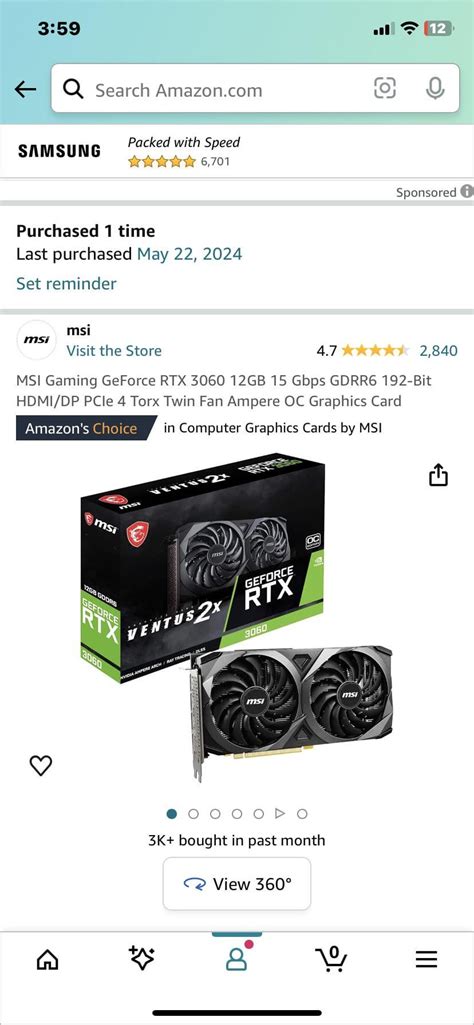Viewport: 474px width, 1025px height.
Task: Open the hamburger menu icon
Action: [426, 959]
